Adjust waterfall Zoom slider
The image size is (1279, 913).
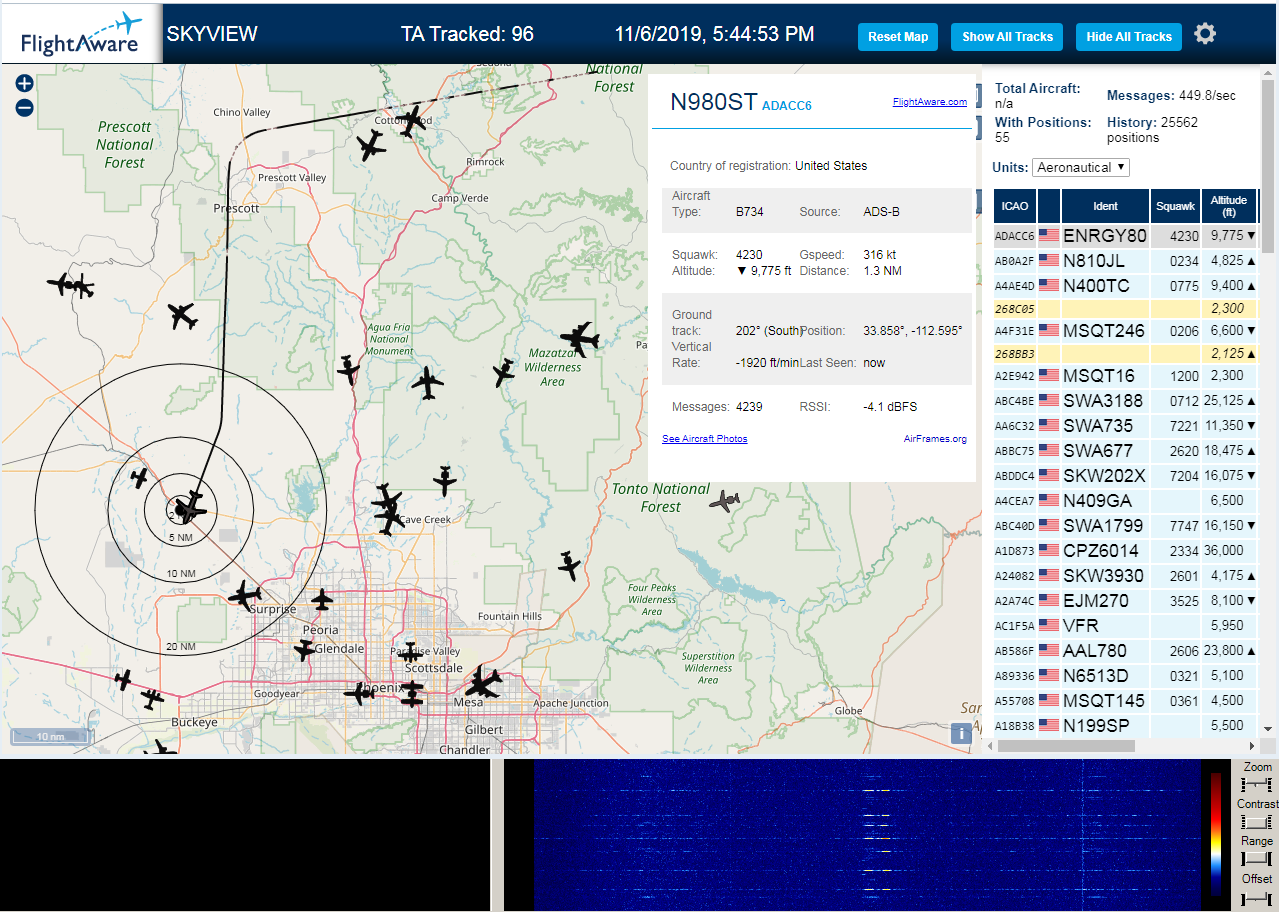1256,784
